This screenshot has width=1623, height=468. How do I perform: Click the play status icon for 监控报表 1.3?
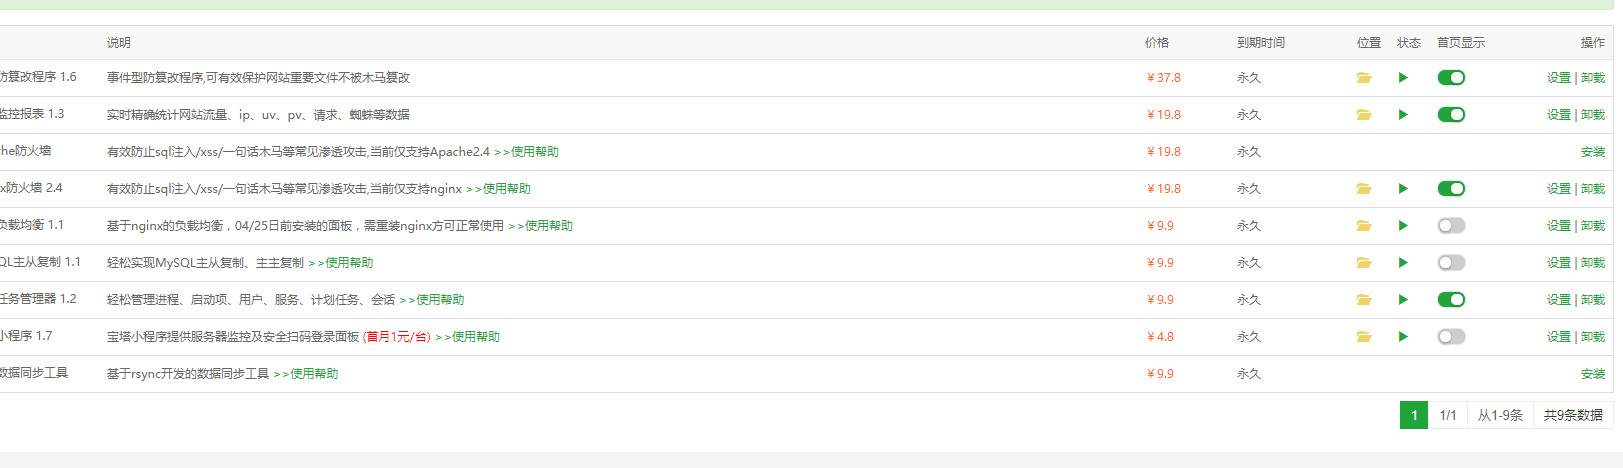point(1403,115)
